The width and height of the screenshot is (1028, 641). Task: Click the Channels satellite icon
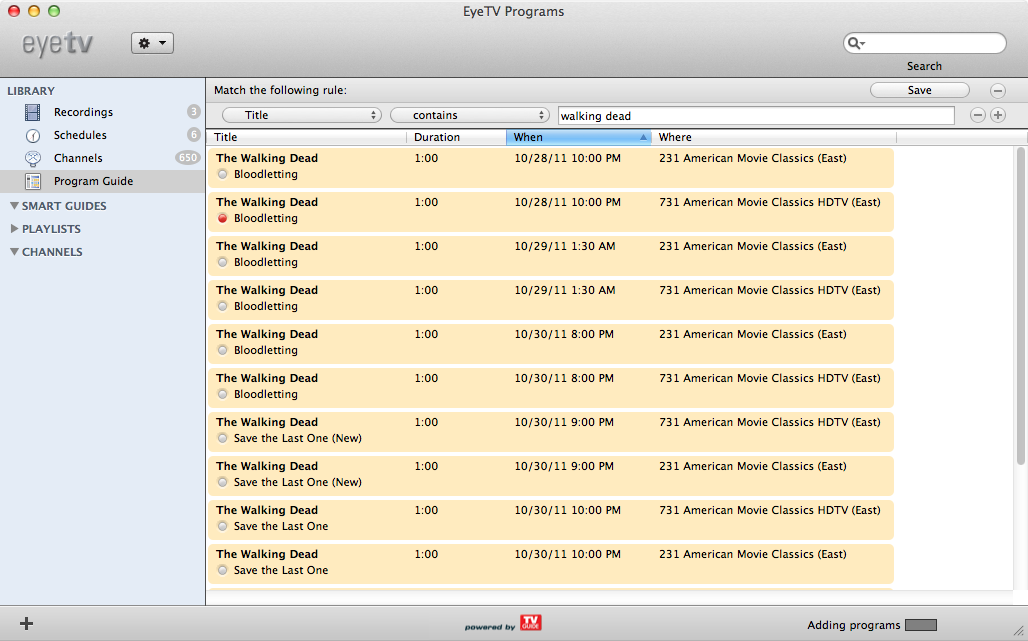33,158
